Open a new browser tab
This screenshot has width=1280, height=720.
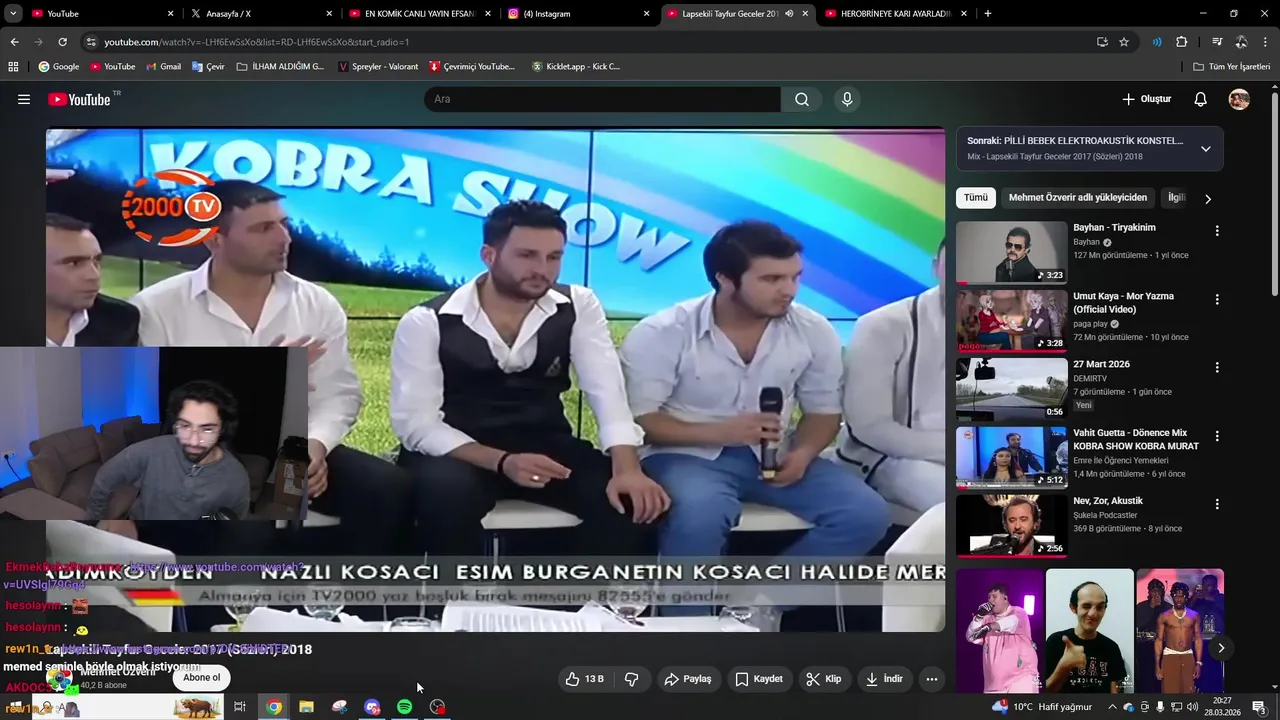tap(988, 14)
